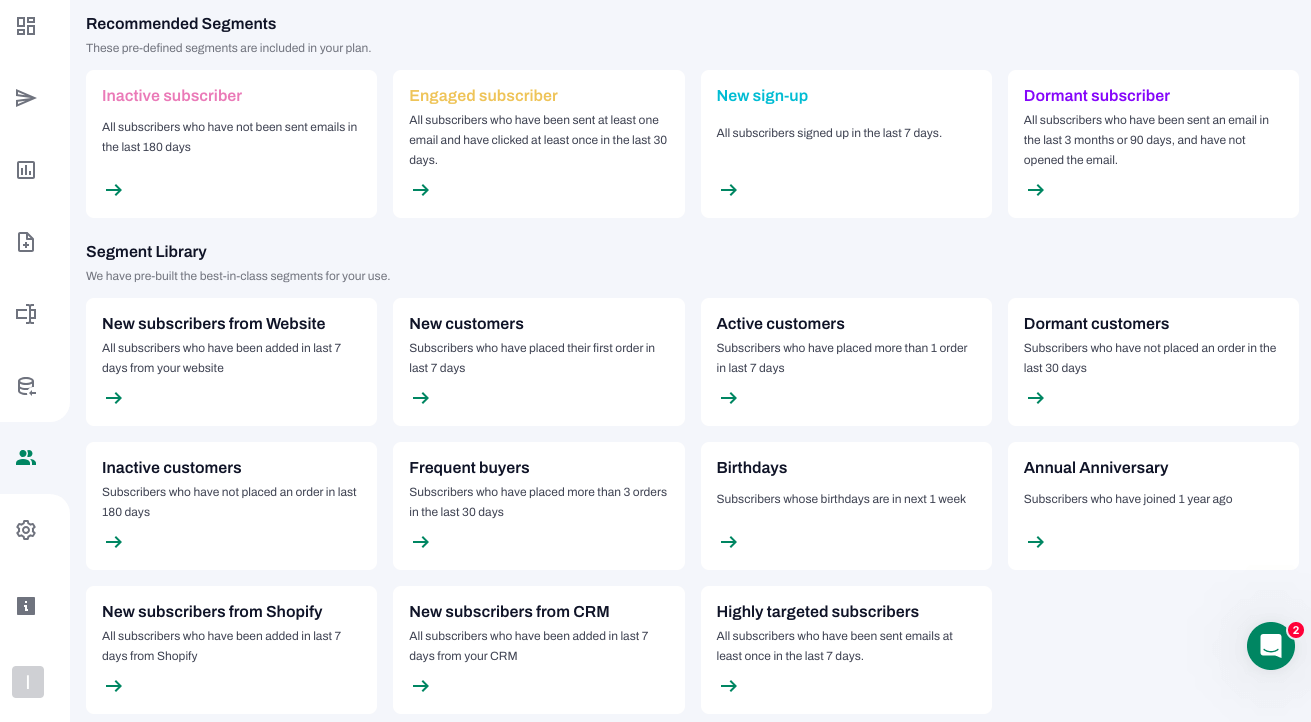Viewport: 1311px width, 722px height.
Task: Select the Annual Anniversary heading
Action: click(1096, 468)
